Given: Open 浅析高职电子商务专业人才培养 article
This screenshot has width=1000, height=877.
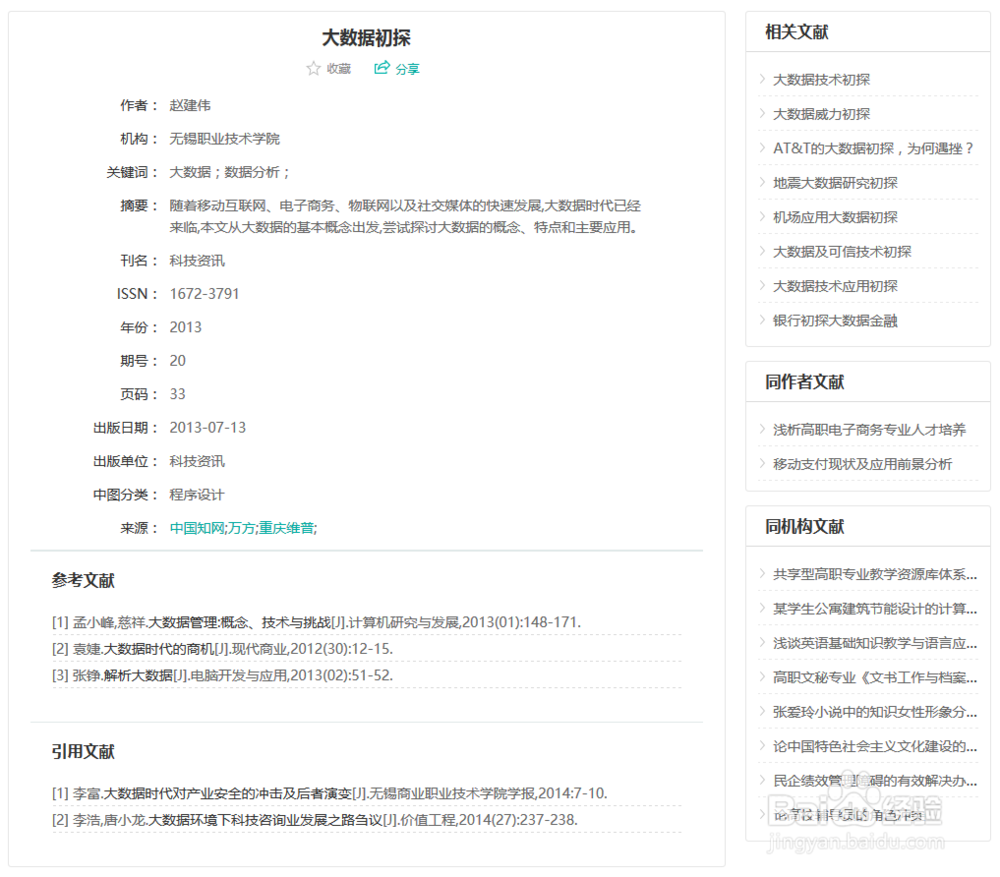Looking at the screenshot, I should pos(869,430).
